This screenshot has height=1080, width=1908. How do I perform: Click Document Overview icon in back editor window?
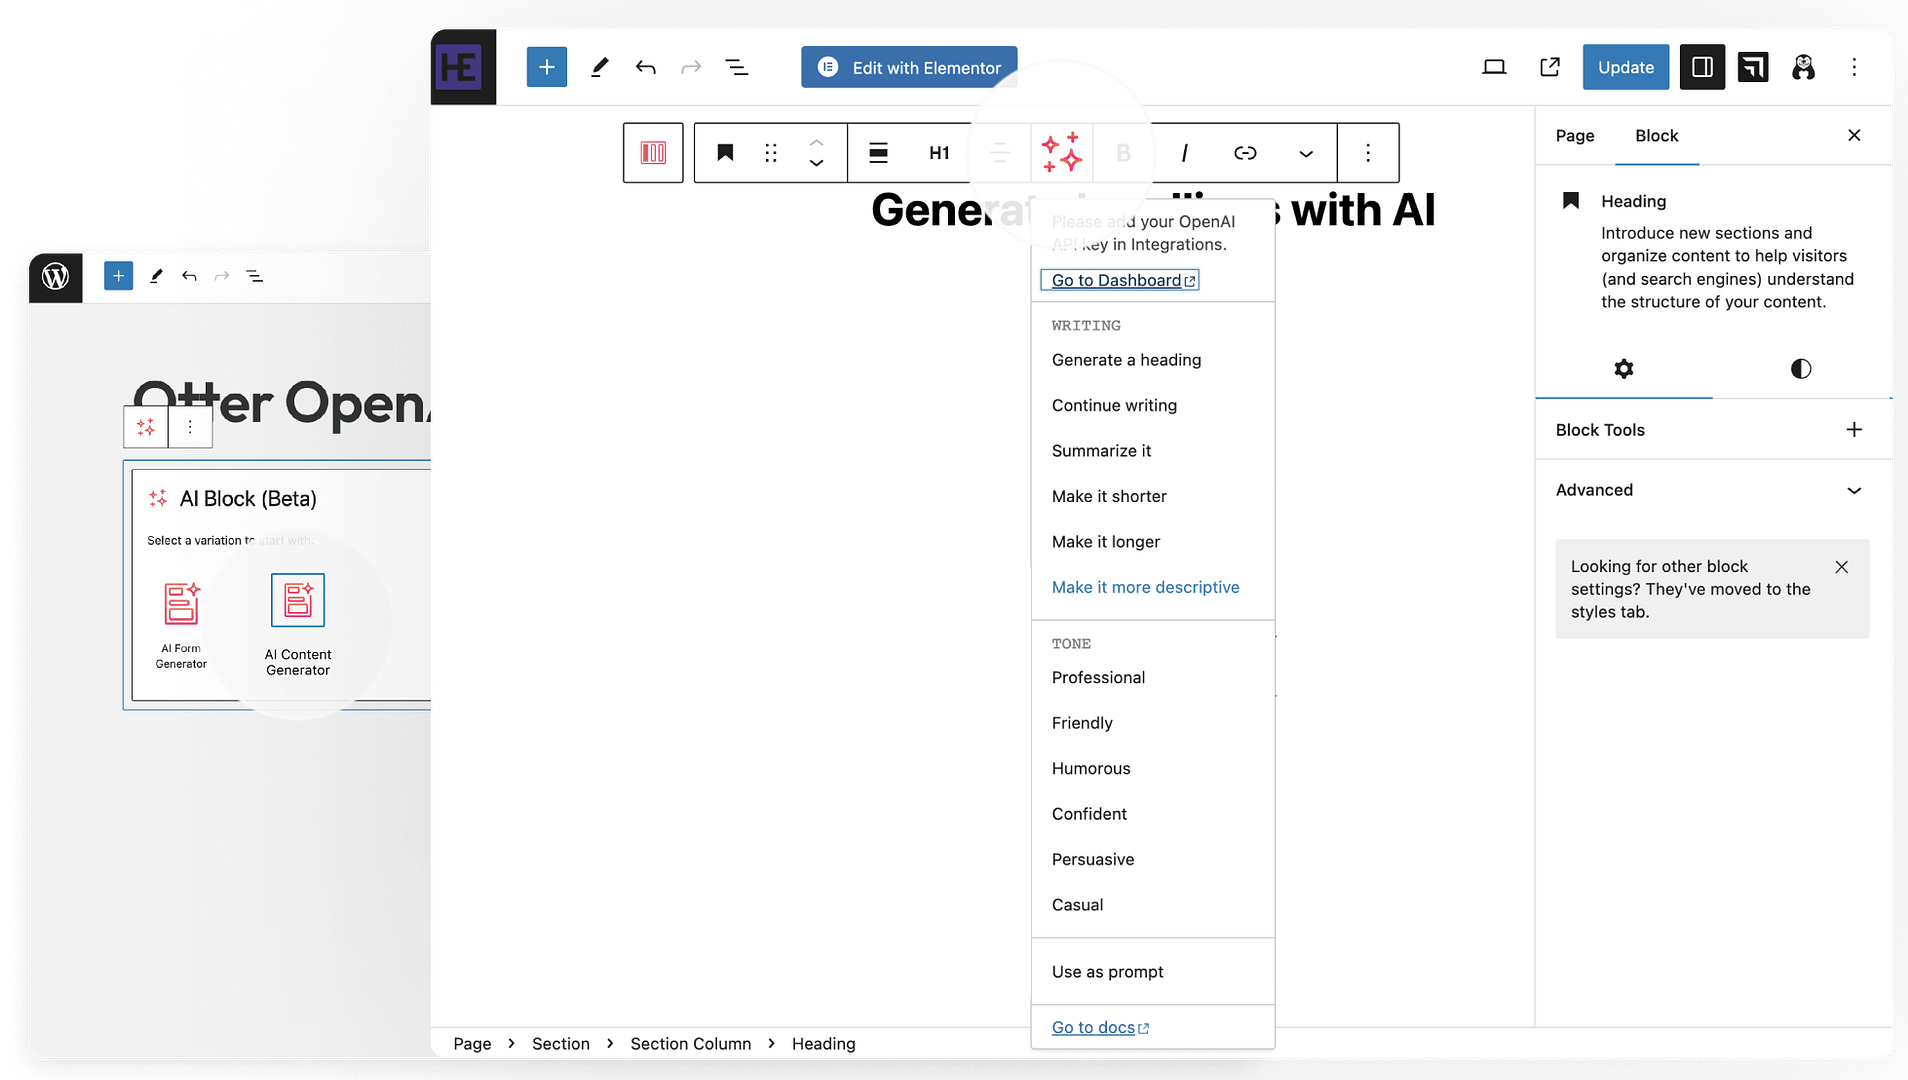pos(255,276)
